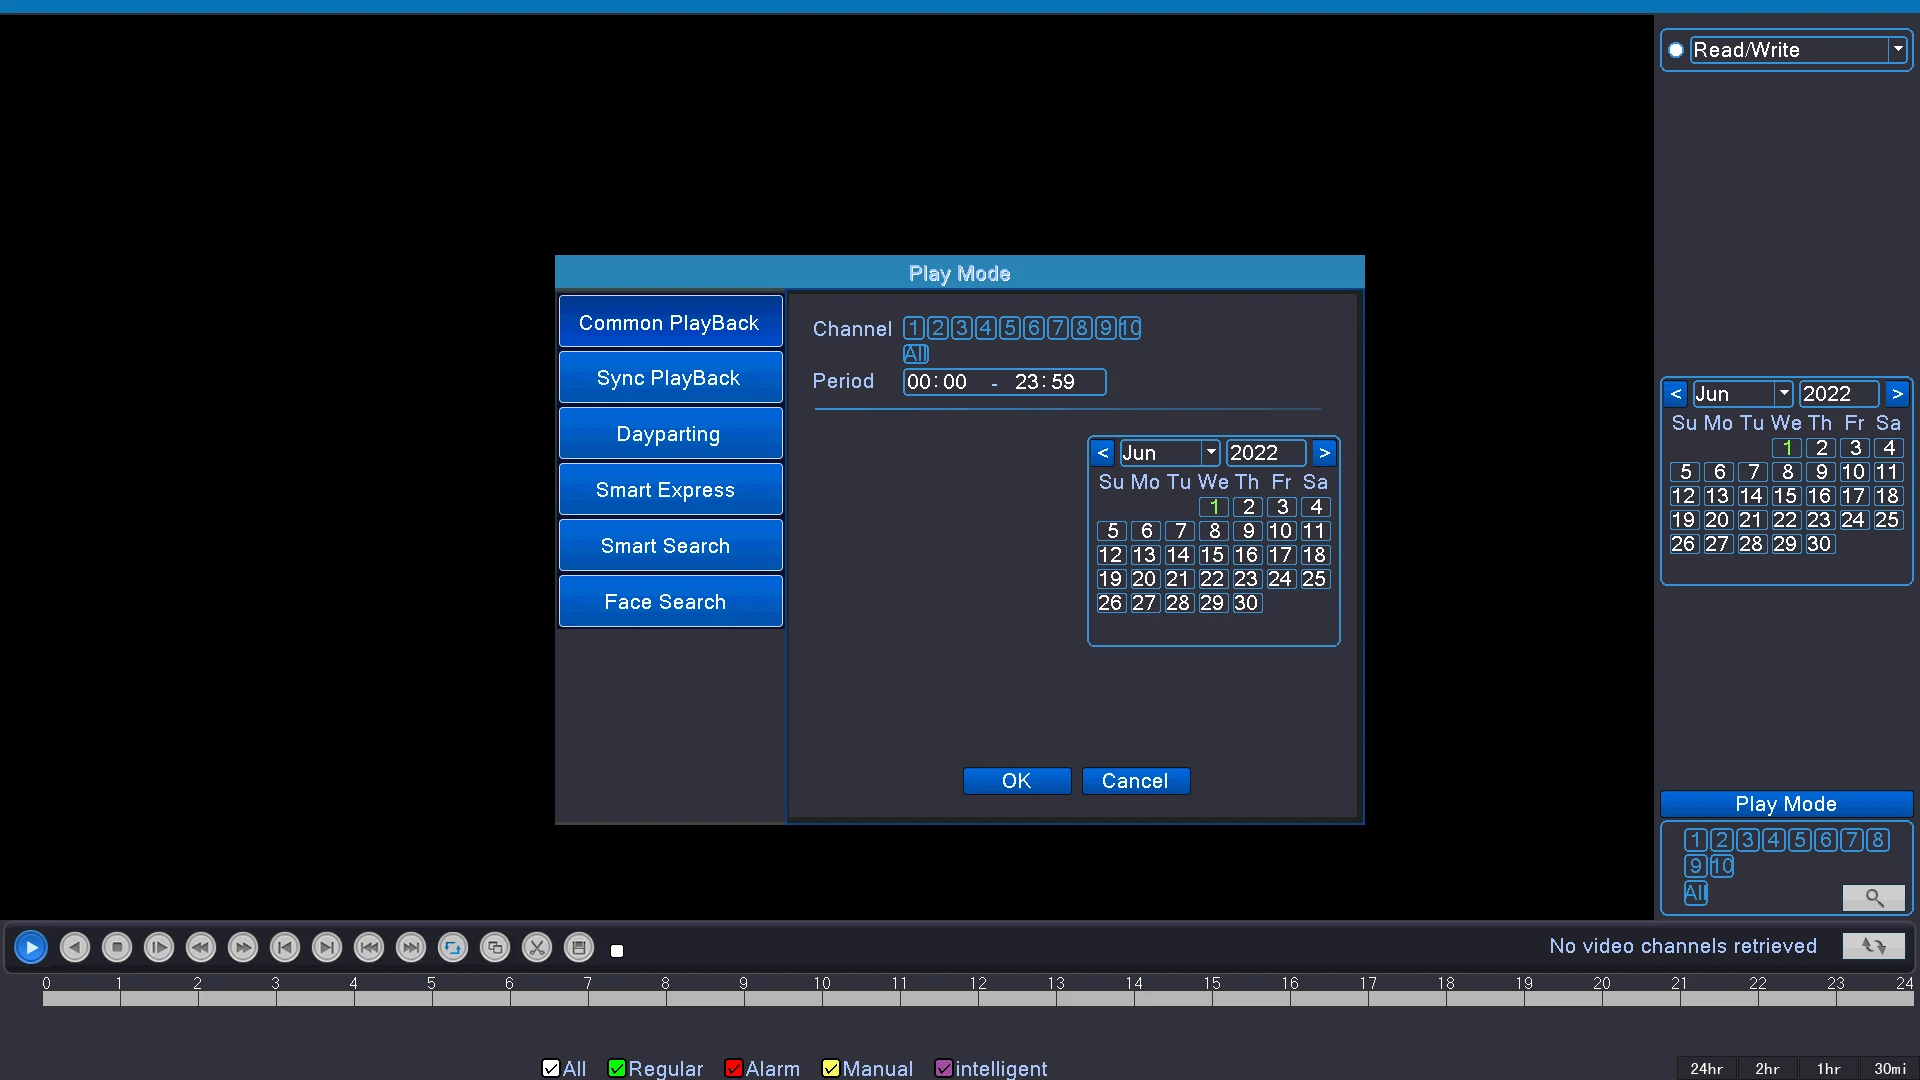Viewport: 1920px width, 1080px height.
Task: Click the OK button
Action: pos(1016,781)
